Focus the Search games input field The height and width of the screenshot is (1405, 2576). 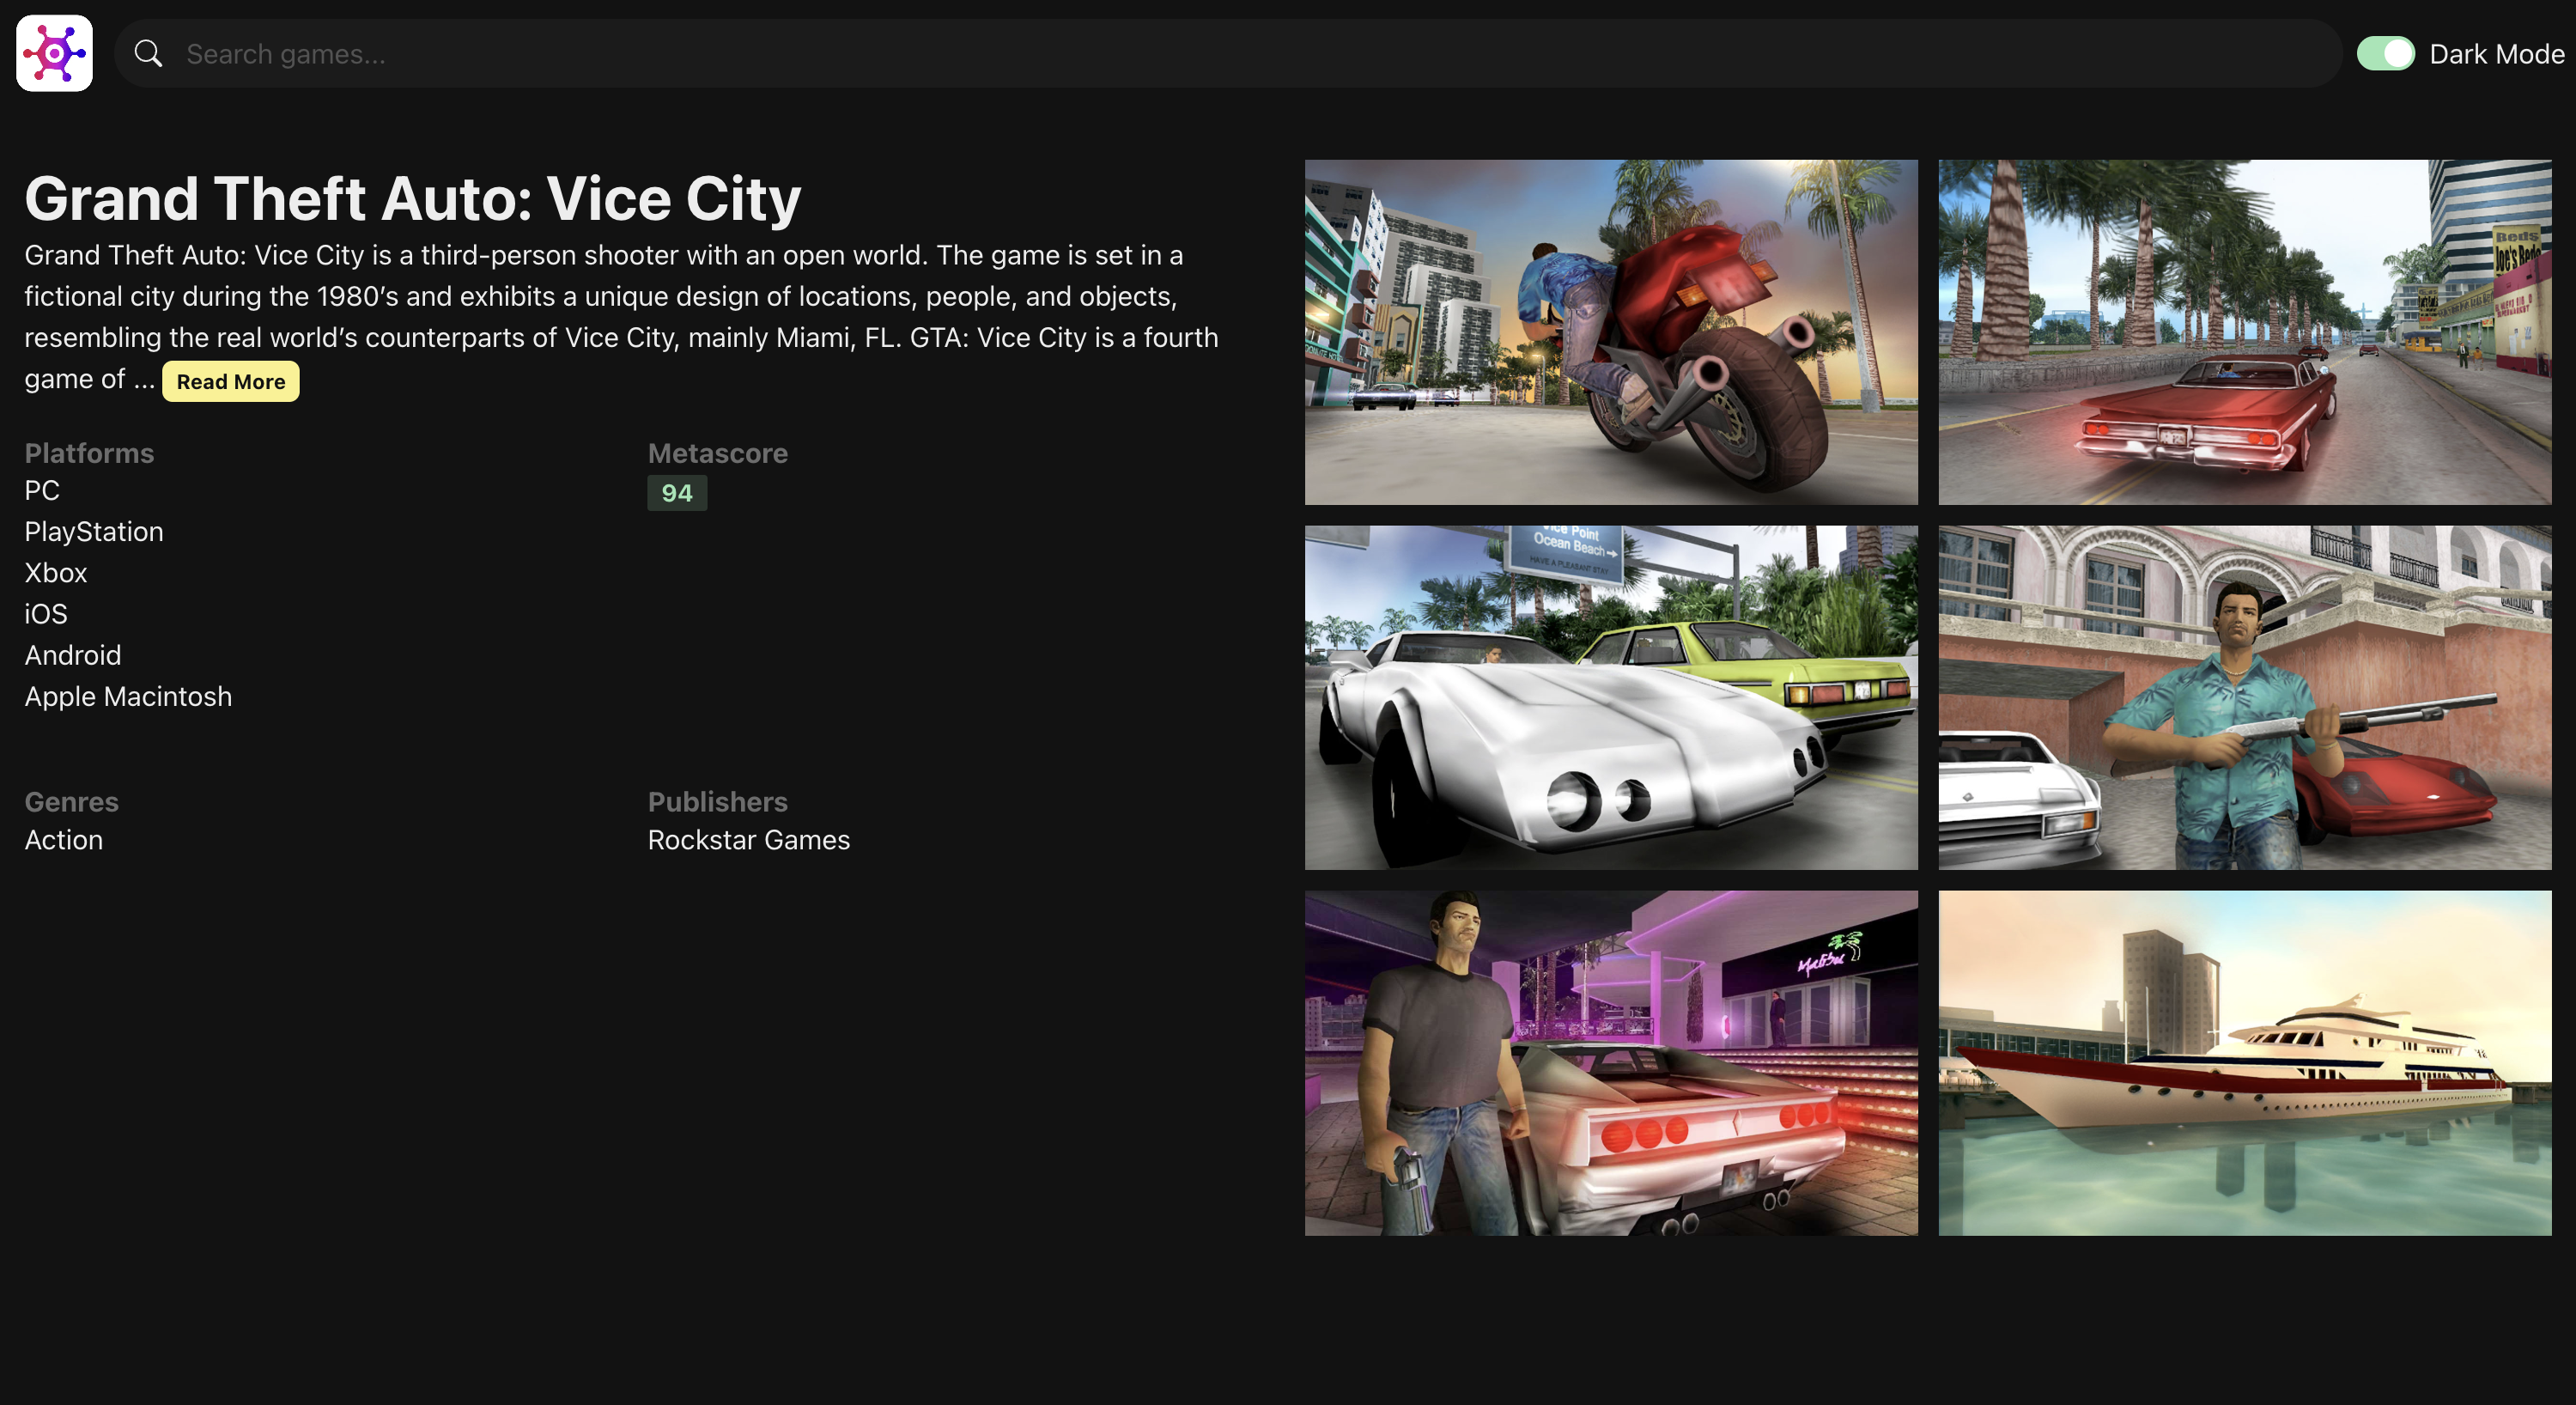pyautogui.click(x=1228, y=53)
